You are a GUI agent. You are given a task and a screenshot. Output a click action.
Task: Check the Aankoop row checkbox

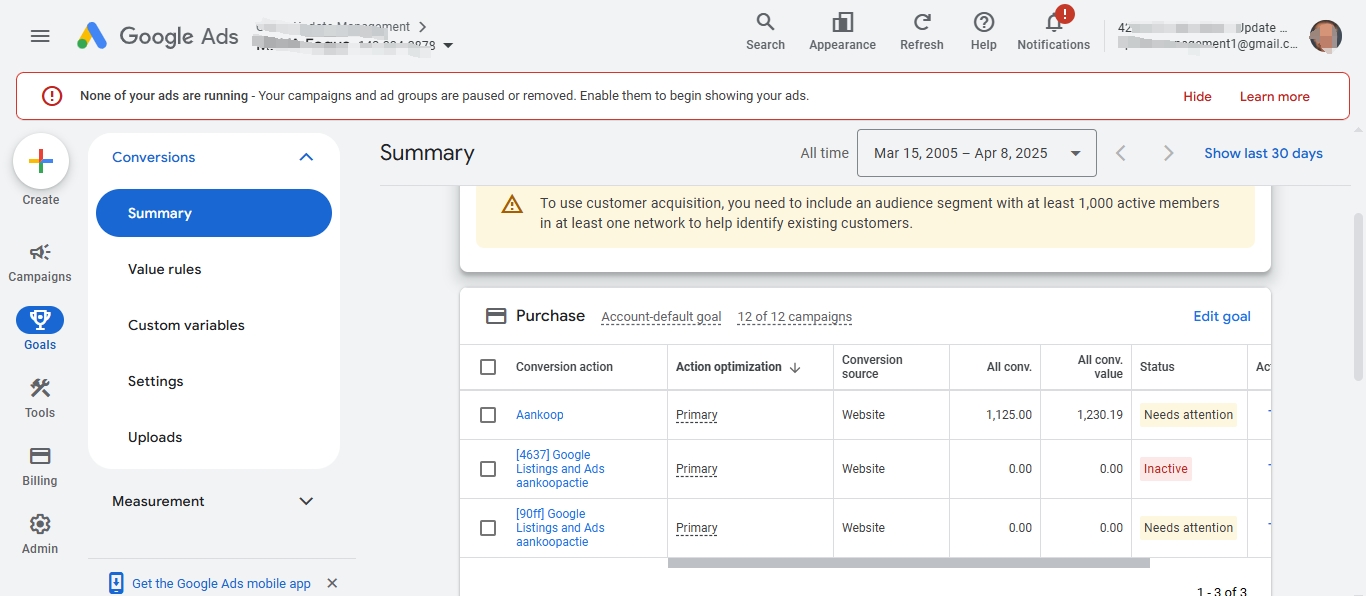click(488, 415)
